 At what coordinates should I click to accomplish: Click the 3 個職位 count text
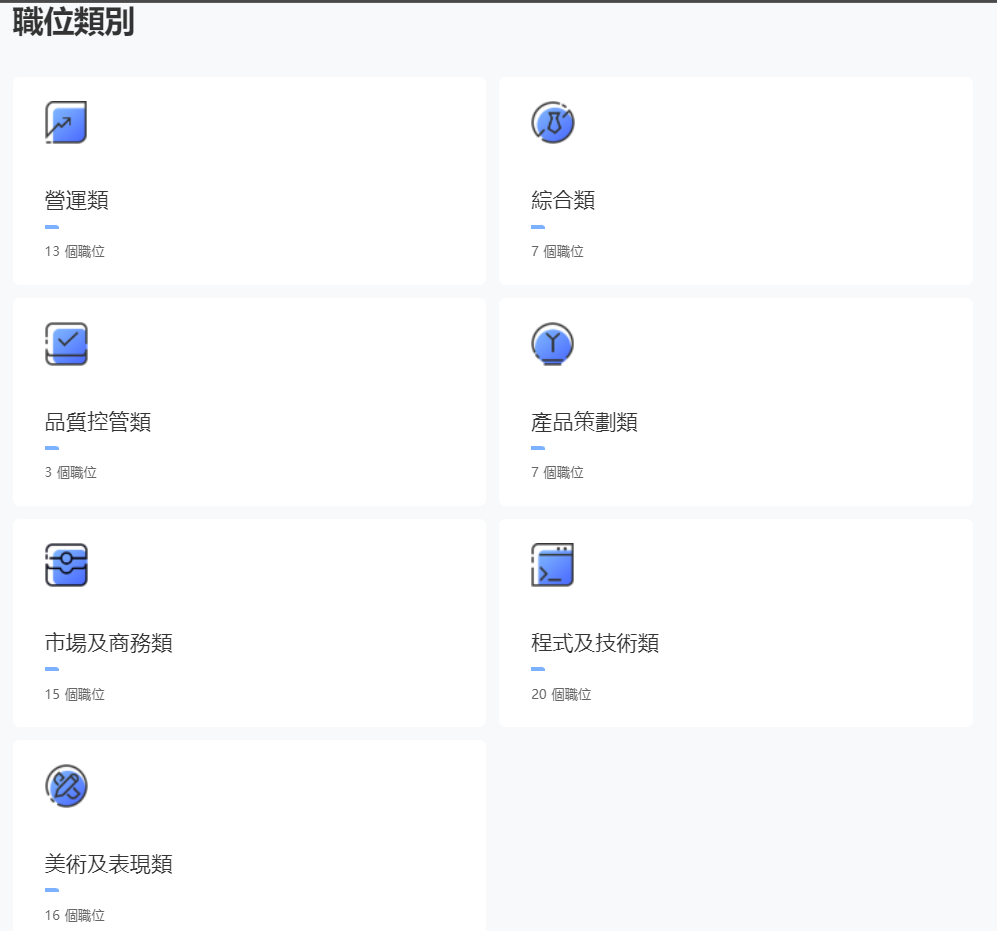[71, 472]
